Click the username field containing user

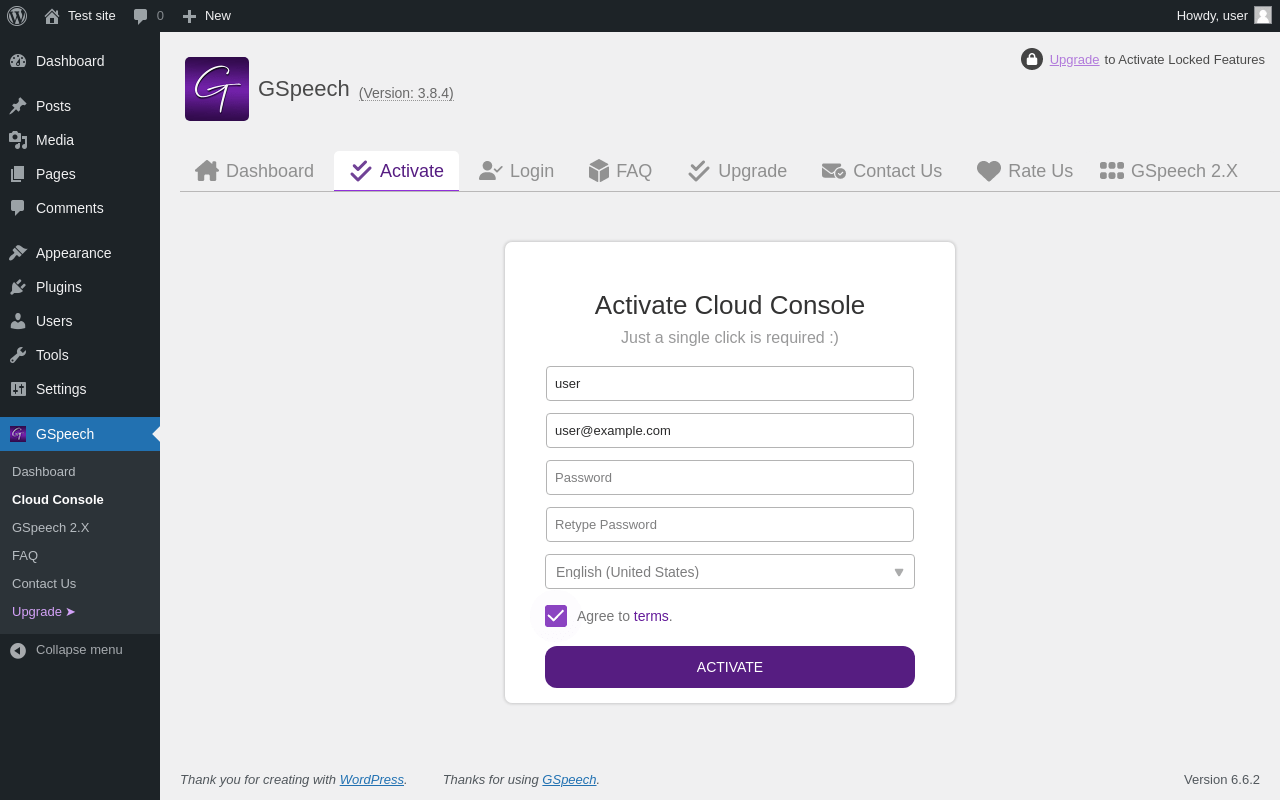[730, 383]
